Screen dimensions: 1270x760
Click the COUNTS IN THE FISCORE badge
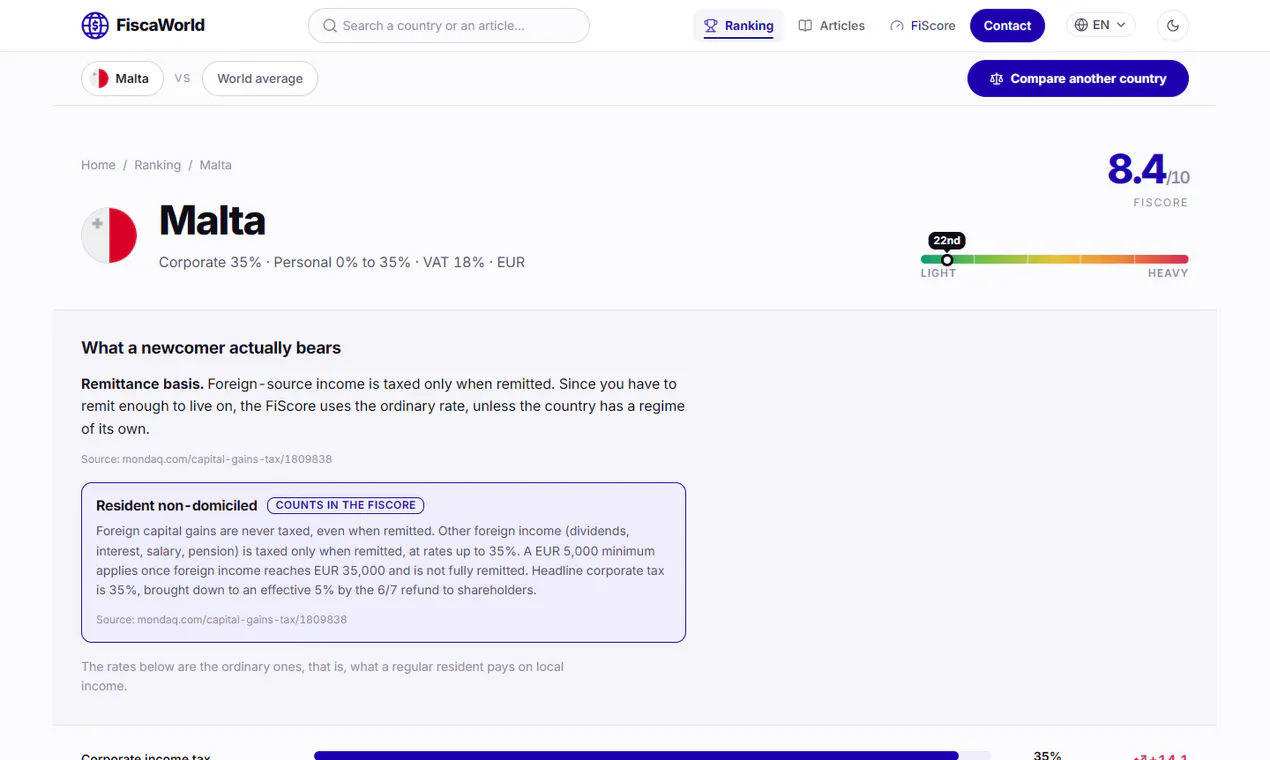346,505
